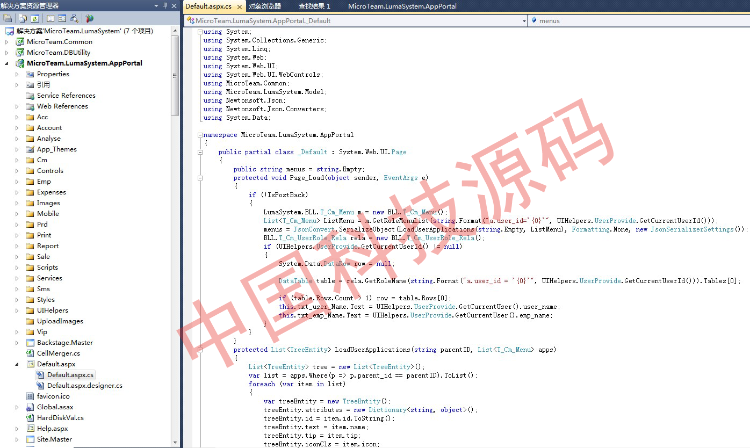750x448 pixels.
Task: Open the second editor tab after Default.aspx.cs
Action: click(265, 6)
